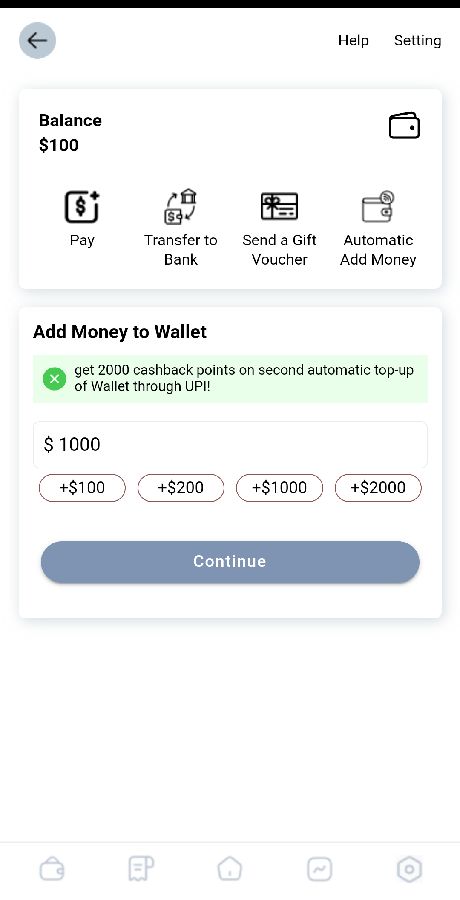The height and width of the screenshot is (900, 460).
Task: Go back using the arrow button
Action: pos(37,40)
